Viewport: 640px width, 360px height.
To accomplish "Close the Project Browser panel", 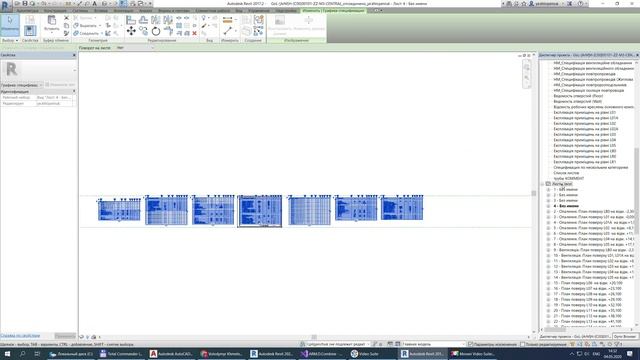I will coord(637,55).
